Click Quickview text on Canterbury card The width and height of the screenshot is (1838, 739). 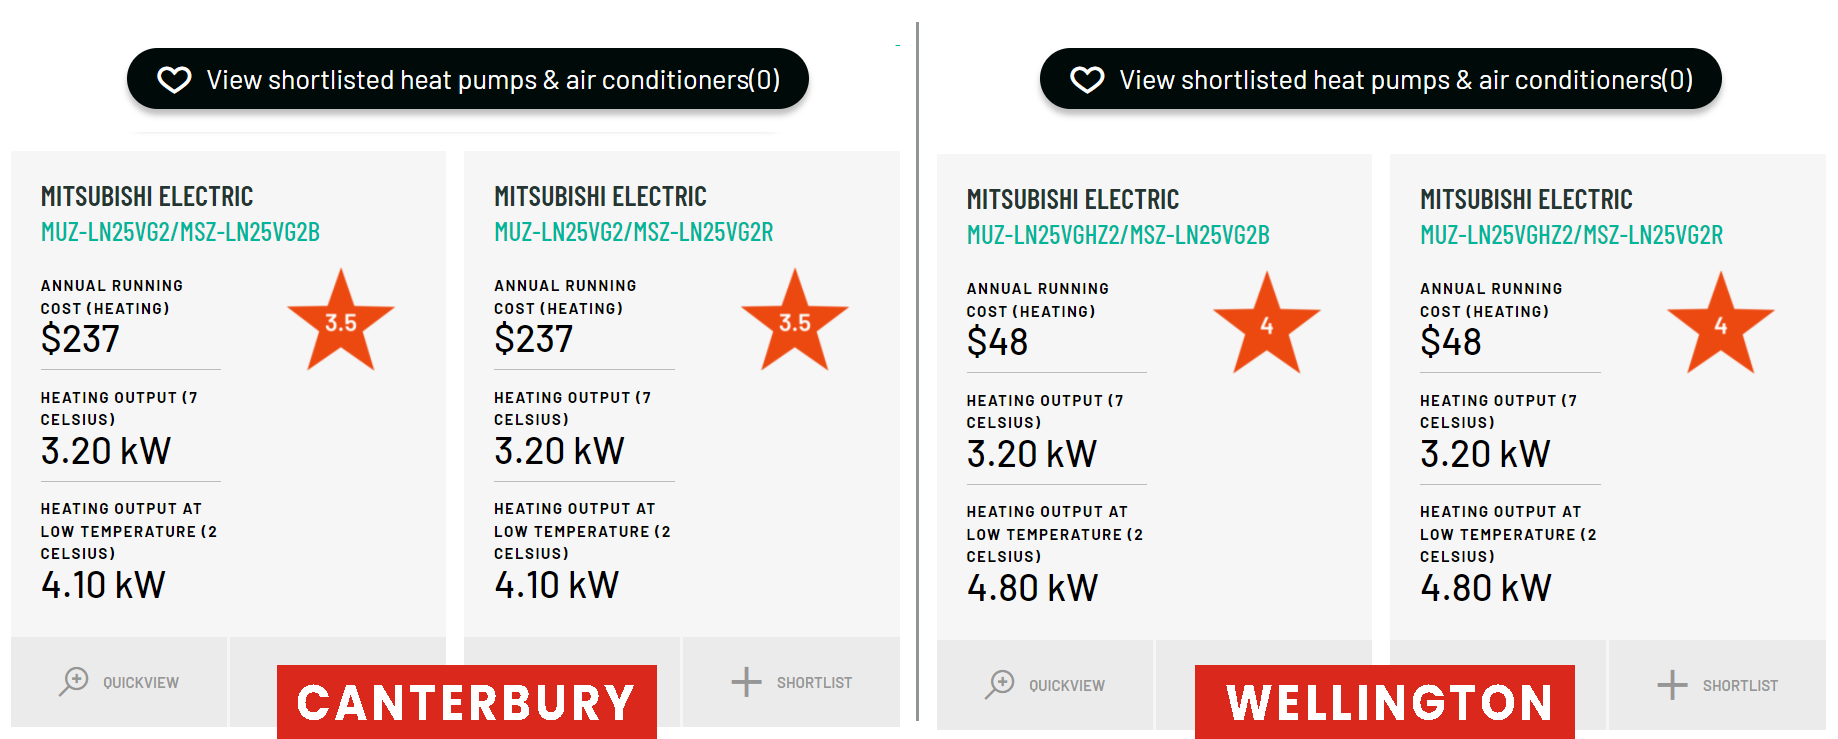point(141,683)
